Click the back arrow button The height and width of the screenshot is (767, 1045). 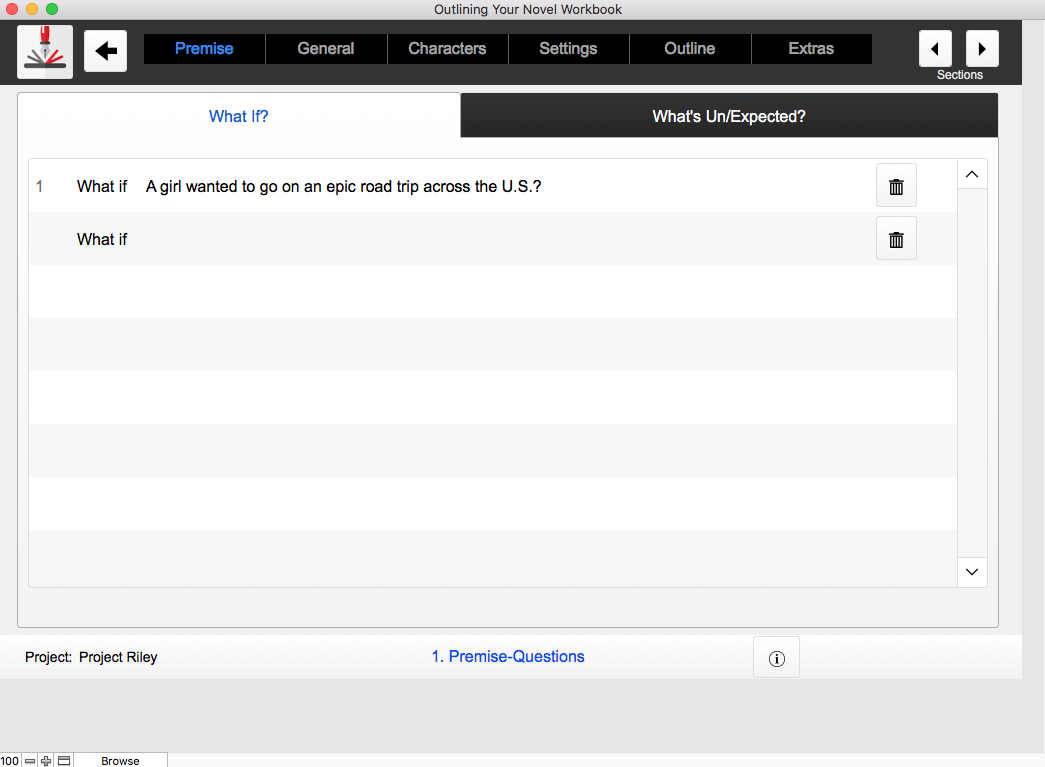[x=105, y=51]
